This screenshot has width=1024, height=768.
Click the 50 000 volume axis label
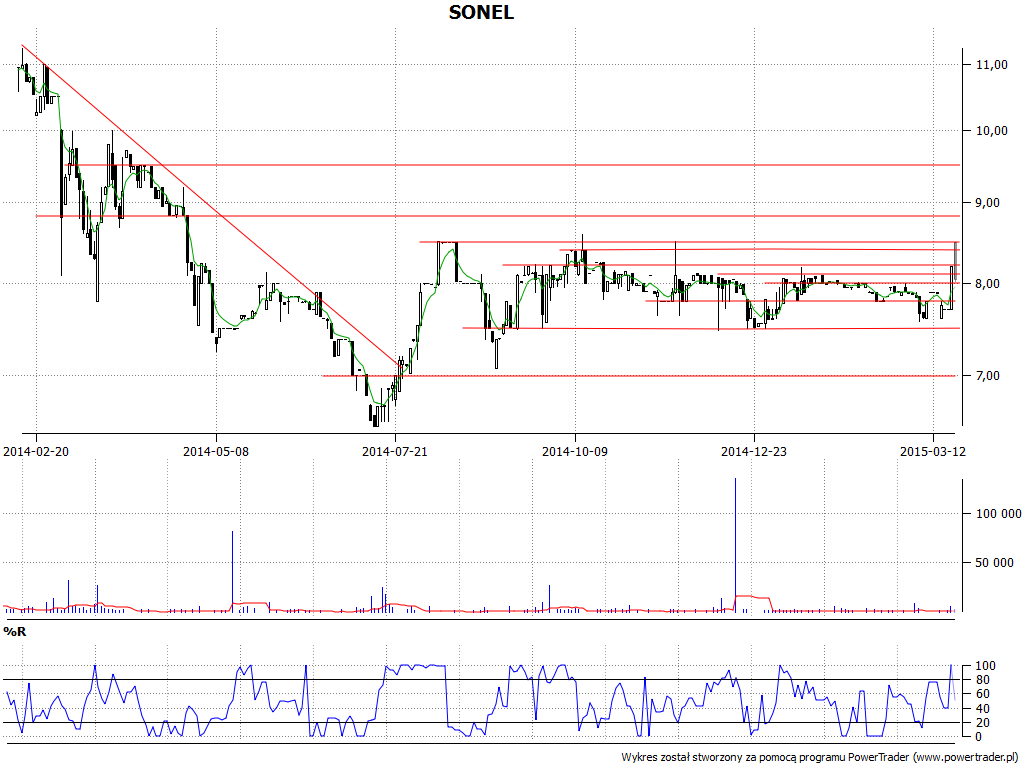(x=995, y=563)
